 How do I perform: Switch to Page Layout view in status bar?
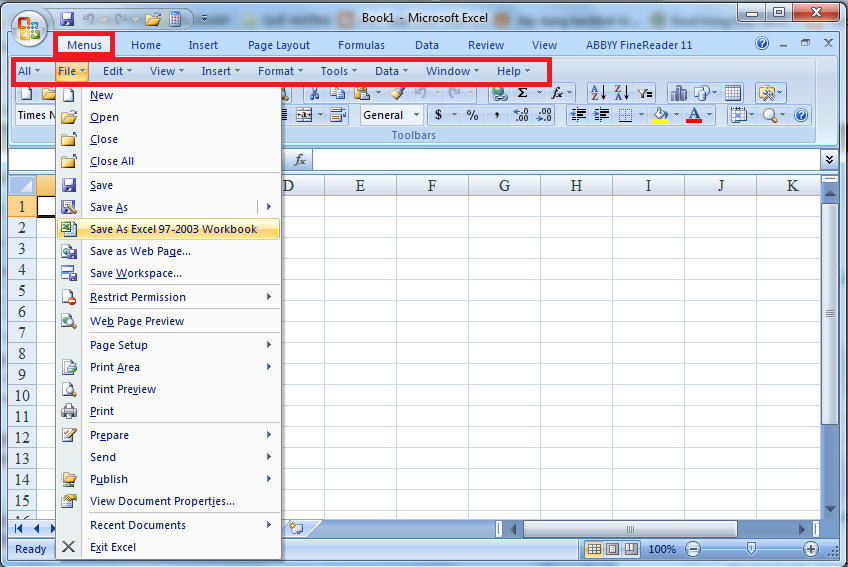pyautogui.click(x=612, y=549)
